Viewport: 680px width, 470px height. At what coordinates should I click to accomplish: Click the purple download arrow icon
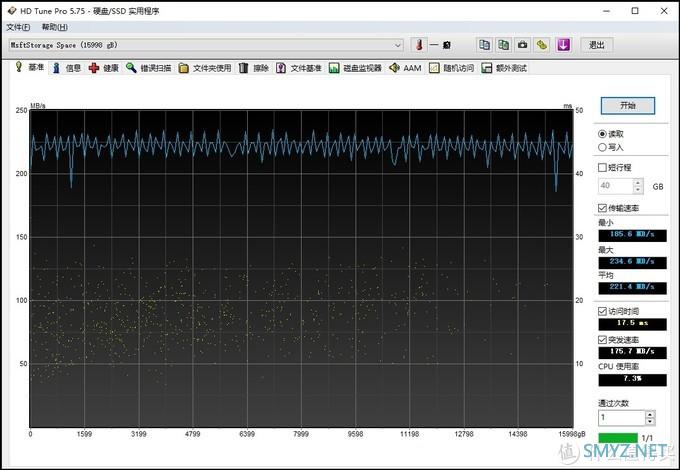(x=563, y=45)
